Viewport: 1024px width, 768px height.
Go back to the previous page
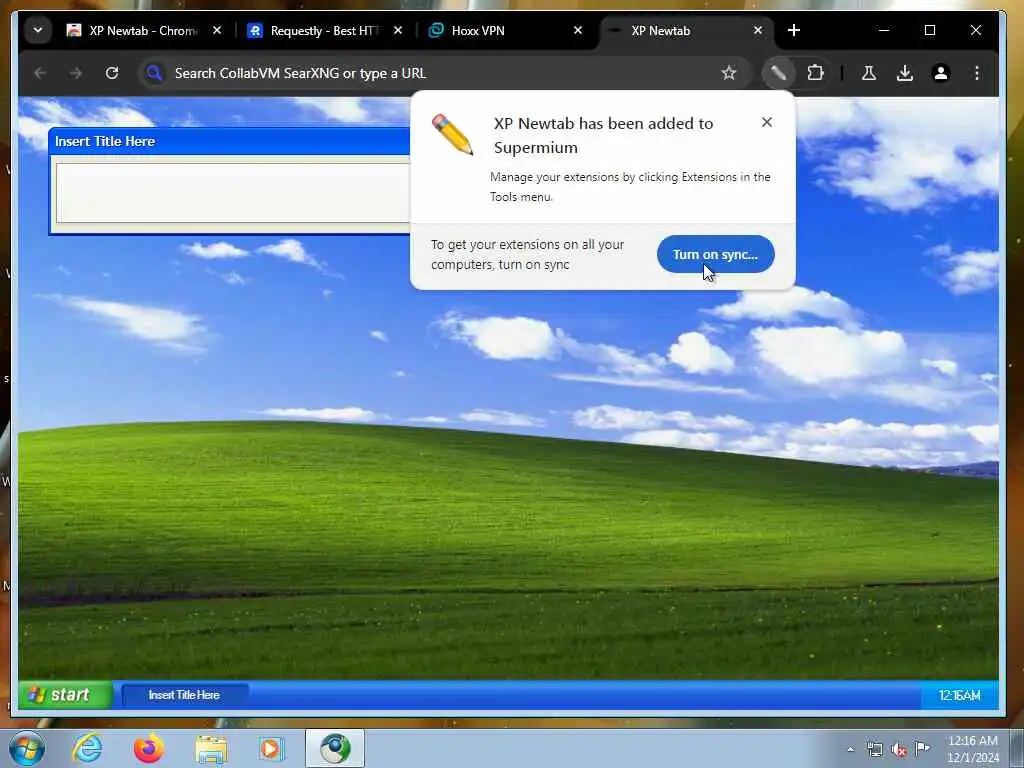[x=40, y=73]
